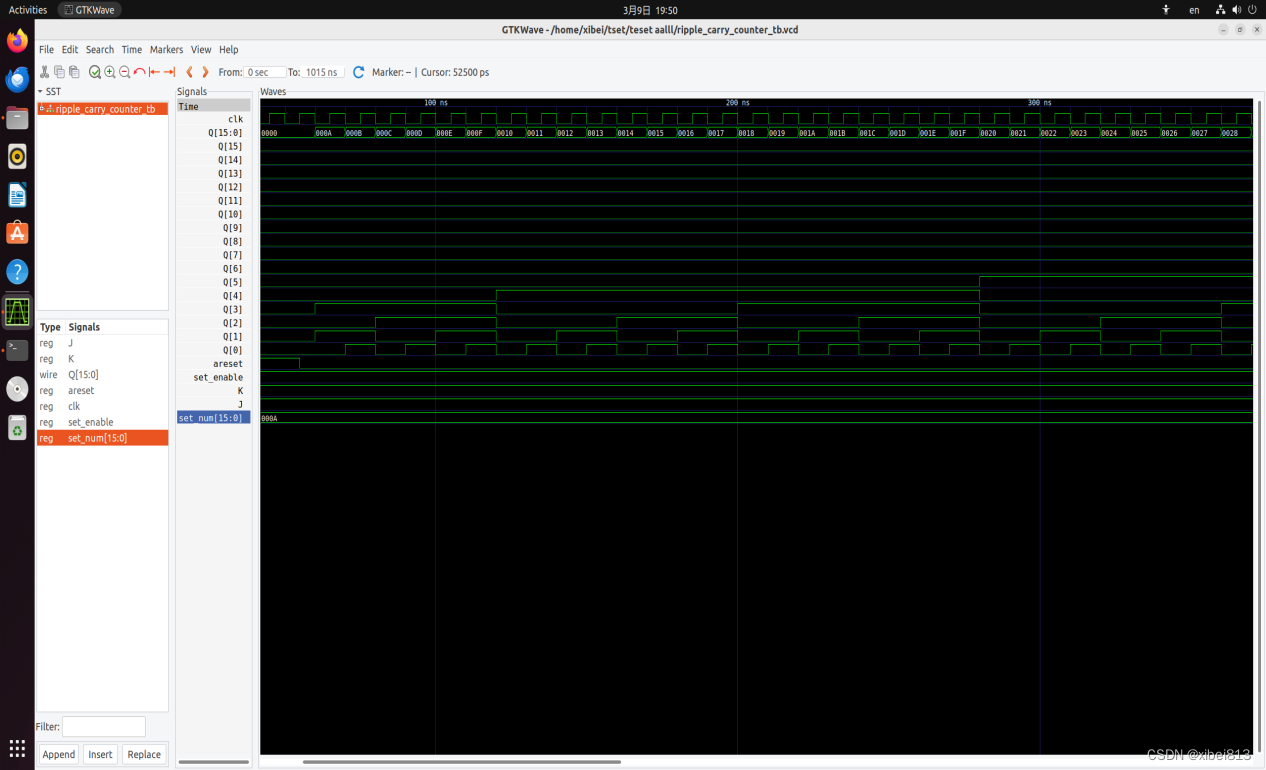The image size is (1266, 770).
Task: Open the en input language indicator
Action: point(1194,10)
